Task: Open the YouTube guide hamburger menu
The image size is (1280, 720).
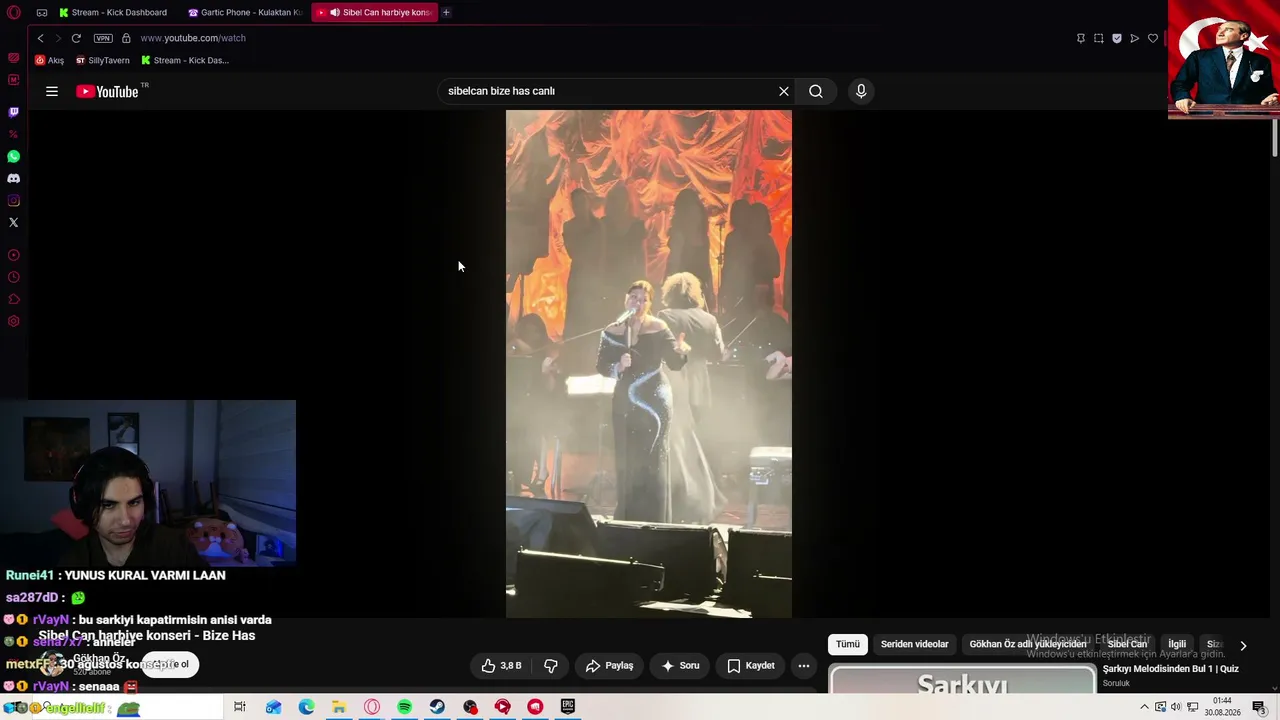Action: (52, 91)
